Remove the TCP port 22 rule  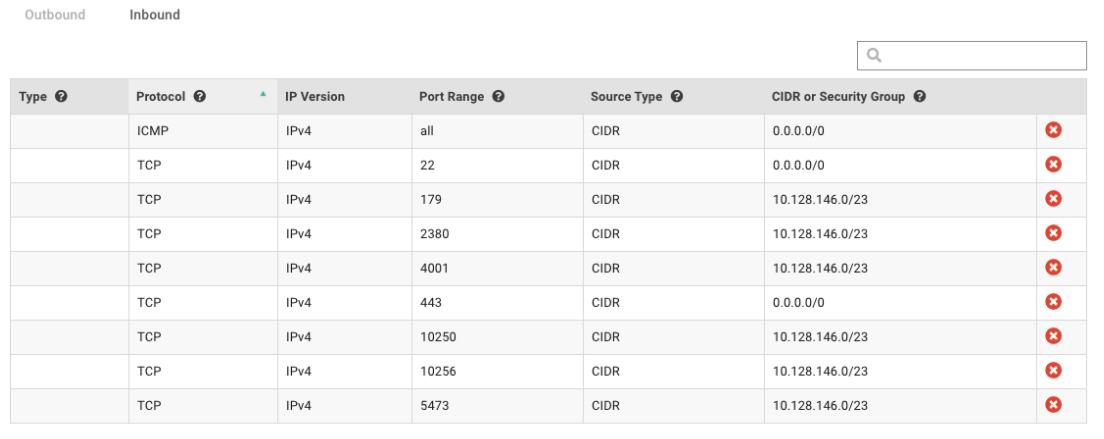click(x=1053, y=164)
